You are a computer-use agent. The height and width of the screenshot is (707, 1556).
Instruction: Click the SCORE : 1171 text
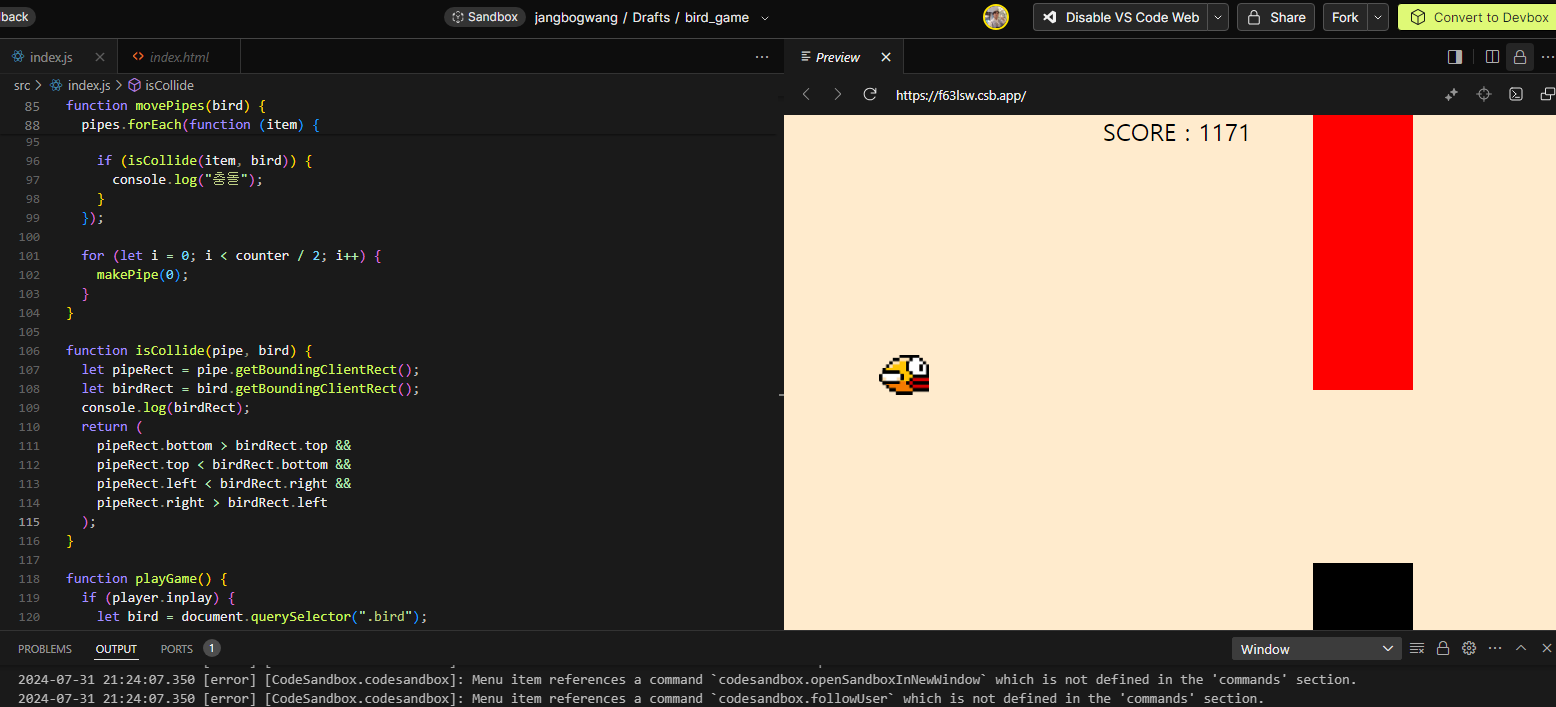[1176, 133]
